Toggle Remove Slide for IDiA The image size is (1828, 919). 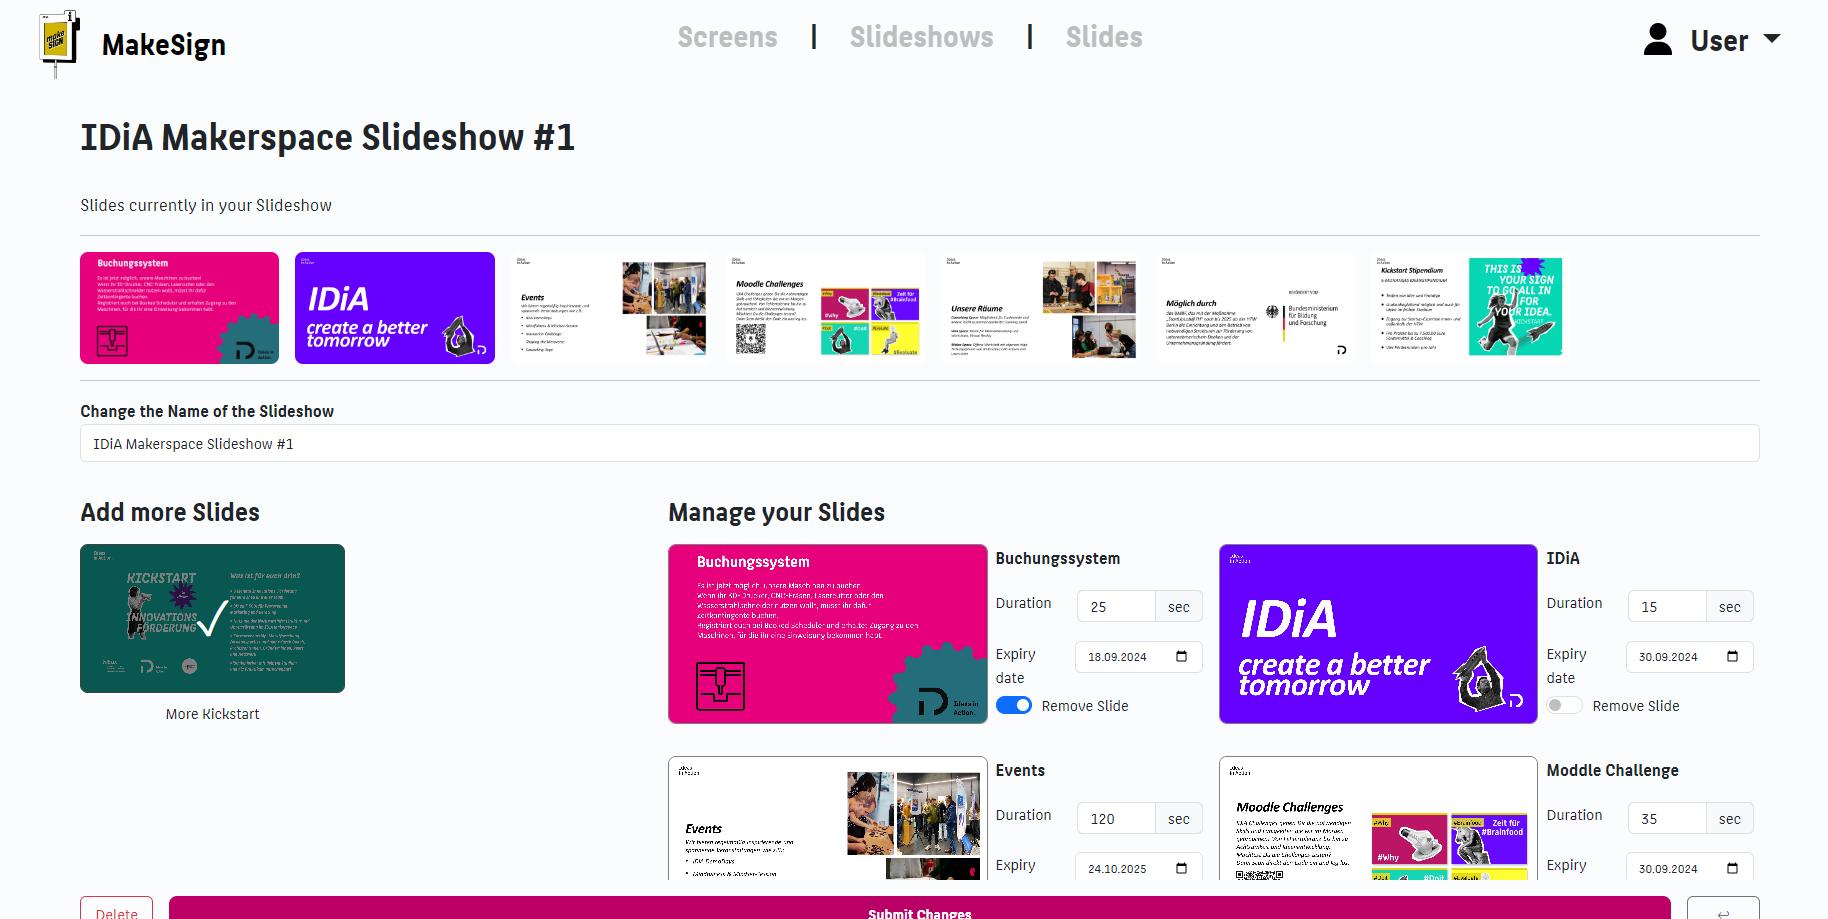1565,705
